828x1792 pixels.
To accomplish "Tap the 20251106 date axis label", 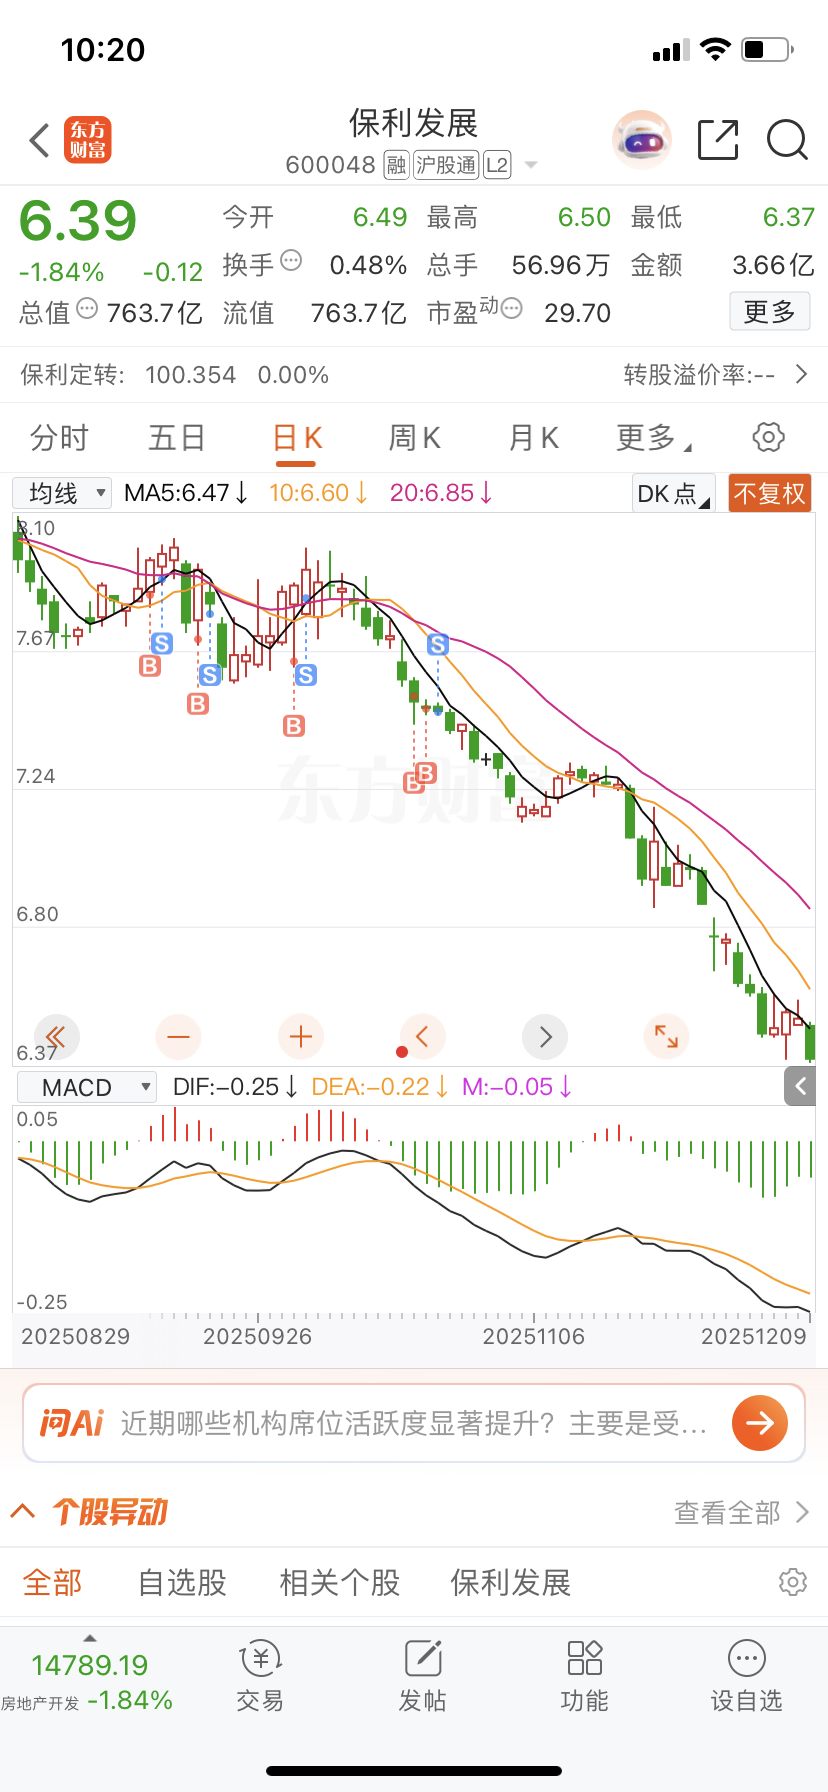I will coord(533,1336).
